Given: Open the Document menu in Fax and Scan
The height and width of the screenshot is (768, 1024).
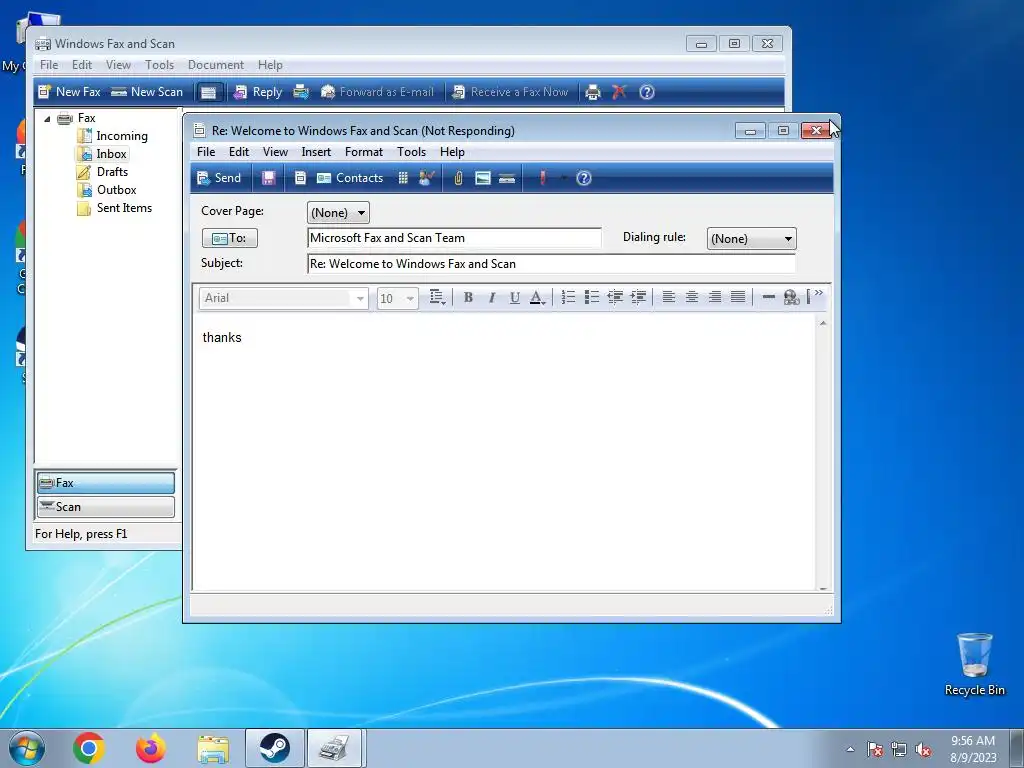Looking at the screenshot, I should point(216,65).
